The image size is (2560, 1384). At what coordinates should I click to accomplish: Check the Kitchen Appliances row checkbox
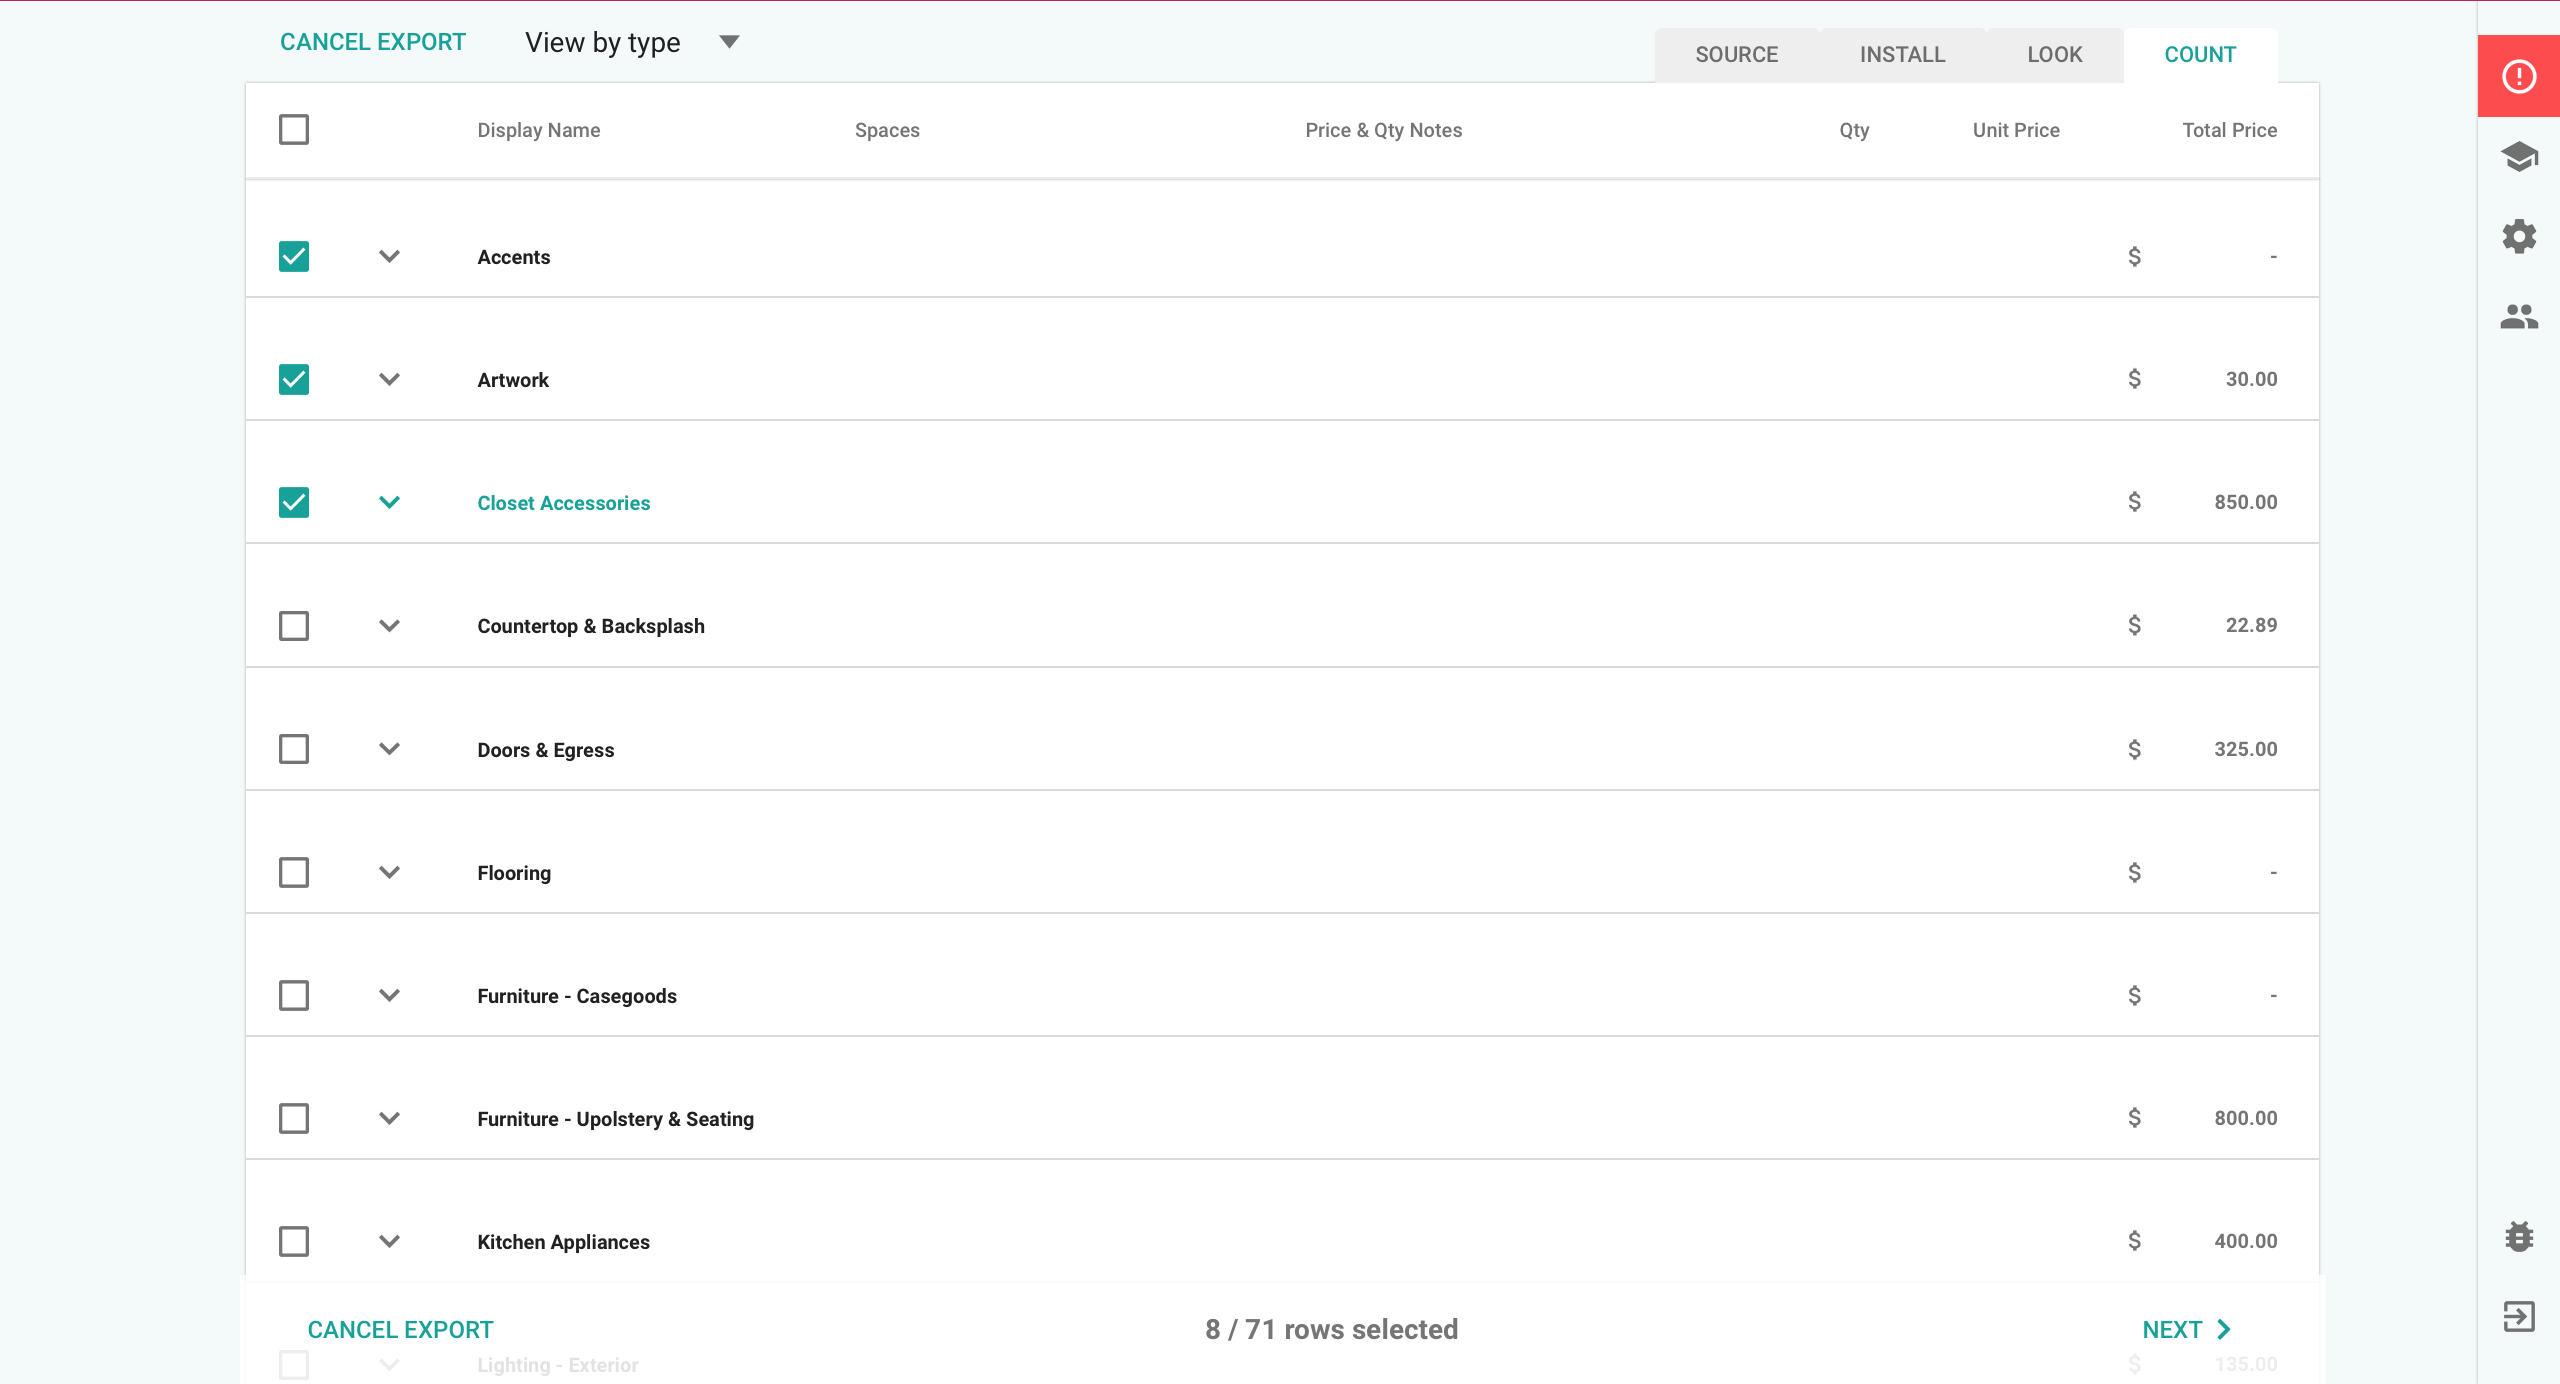pyautogui.click(x=294, y=1241)
